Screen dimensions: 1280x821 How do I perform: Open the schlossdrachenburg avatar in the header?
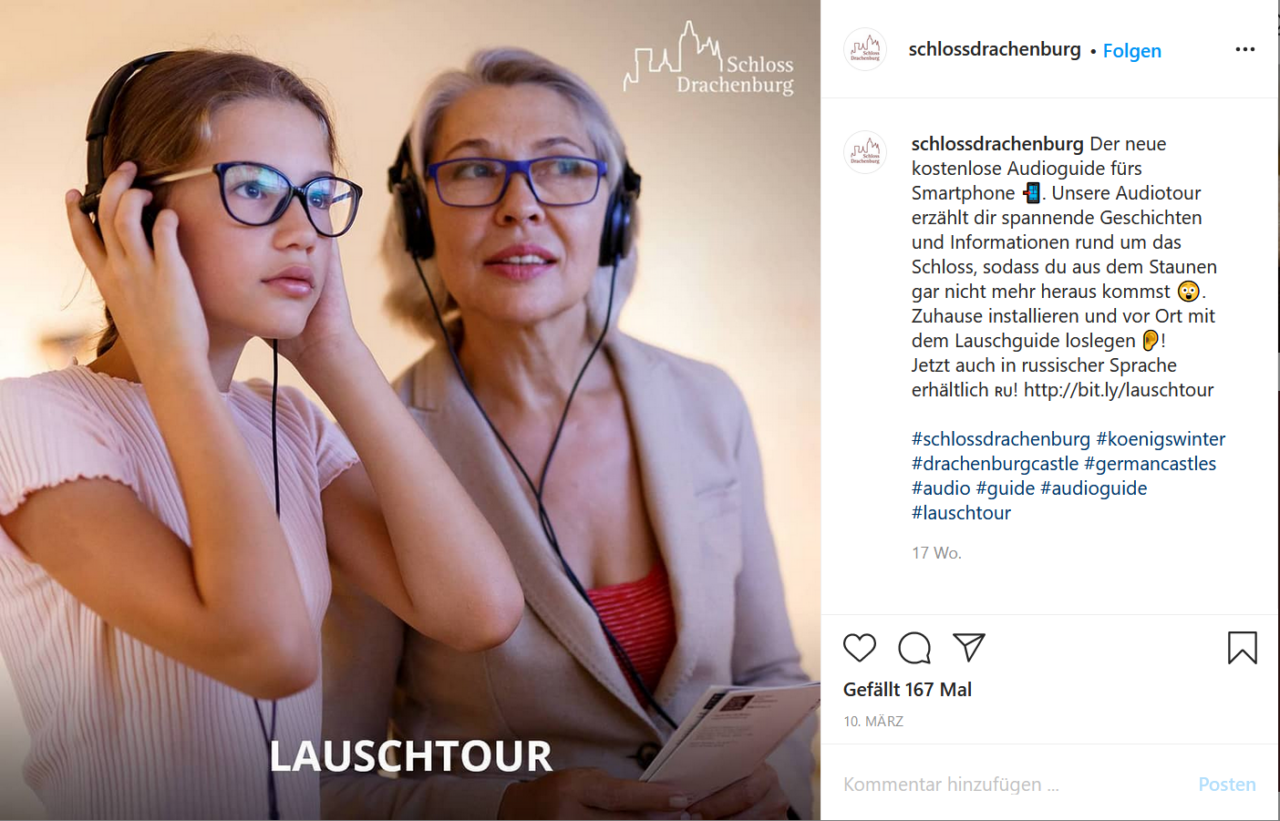(x=865, y=49)
